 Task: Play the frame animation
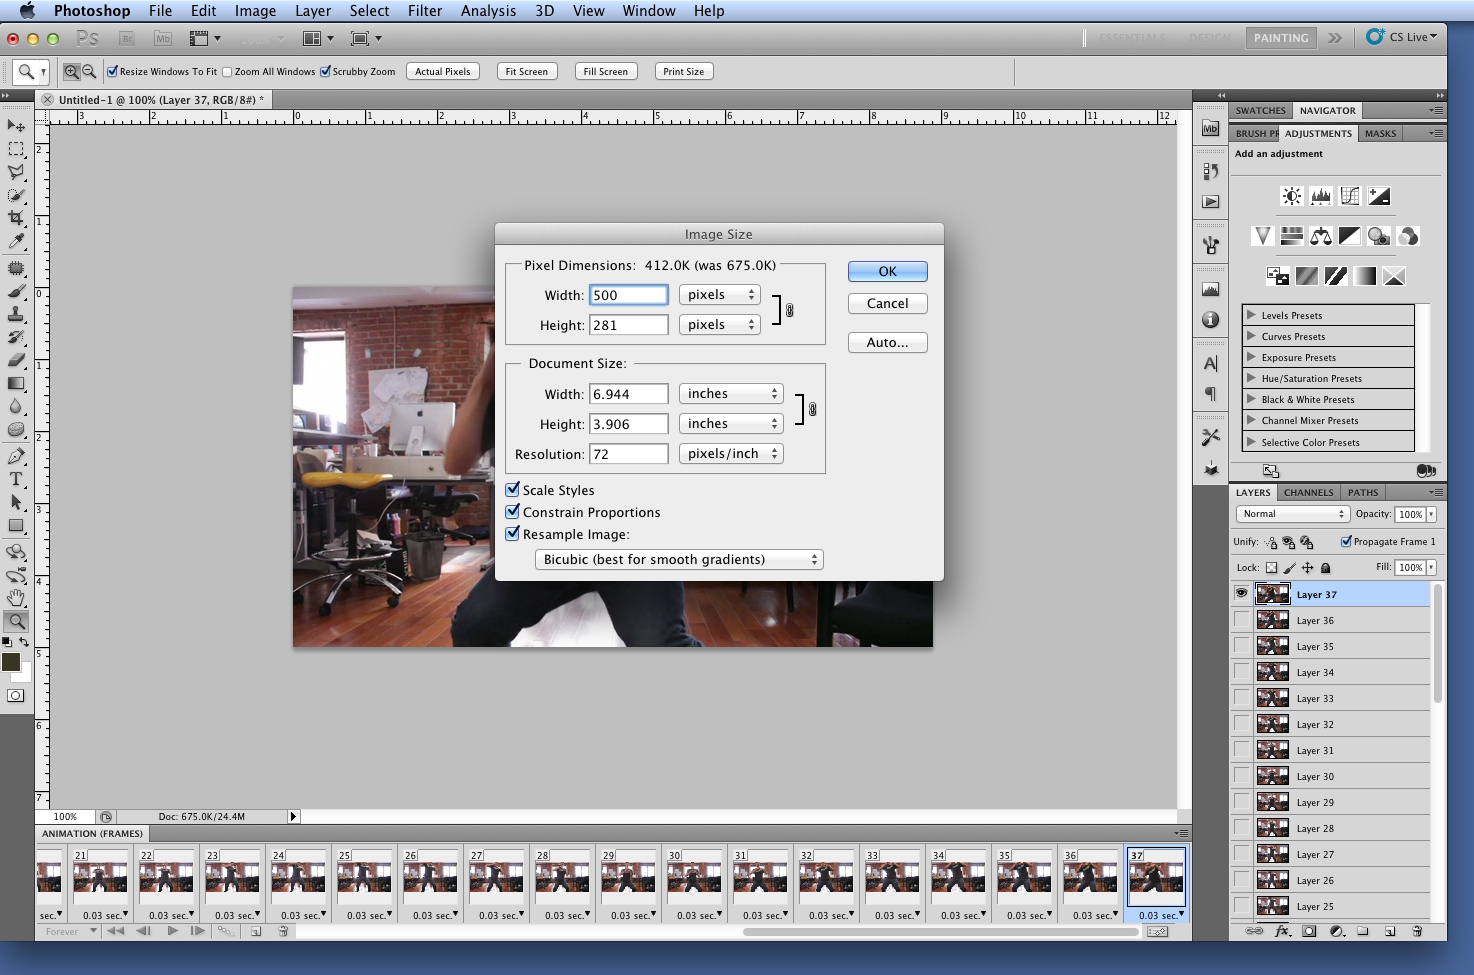[173, 931]
